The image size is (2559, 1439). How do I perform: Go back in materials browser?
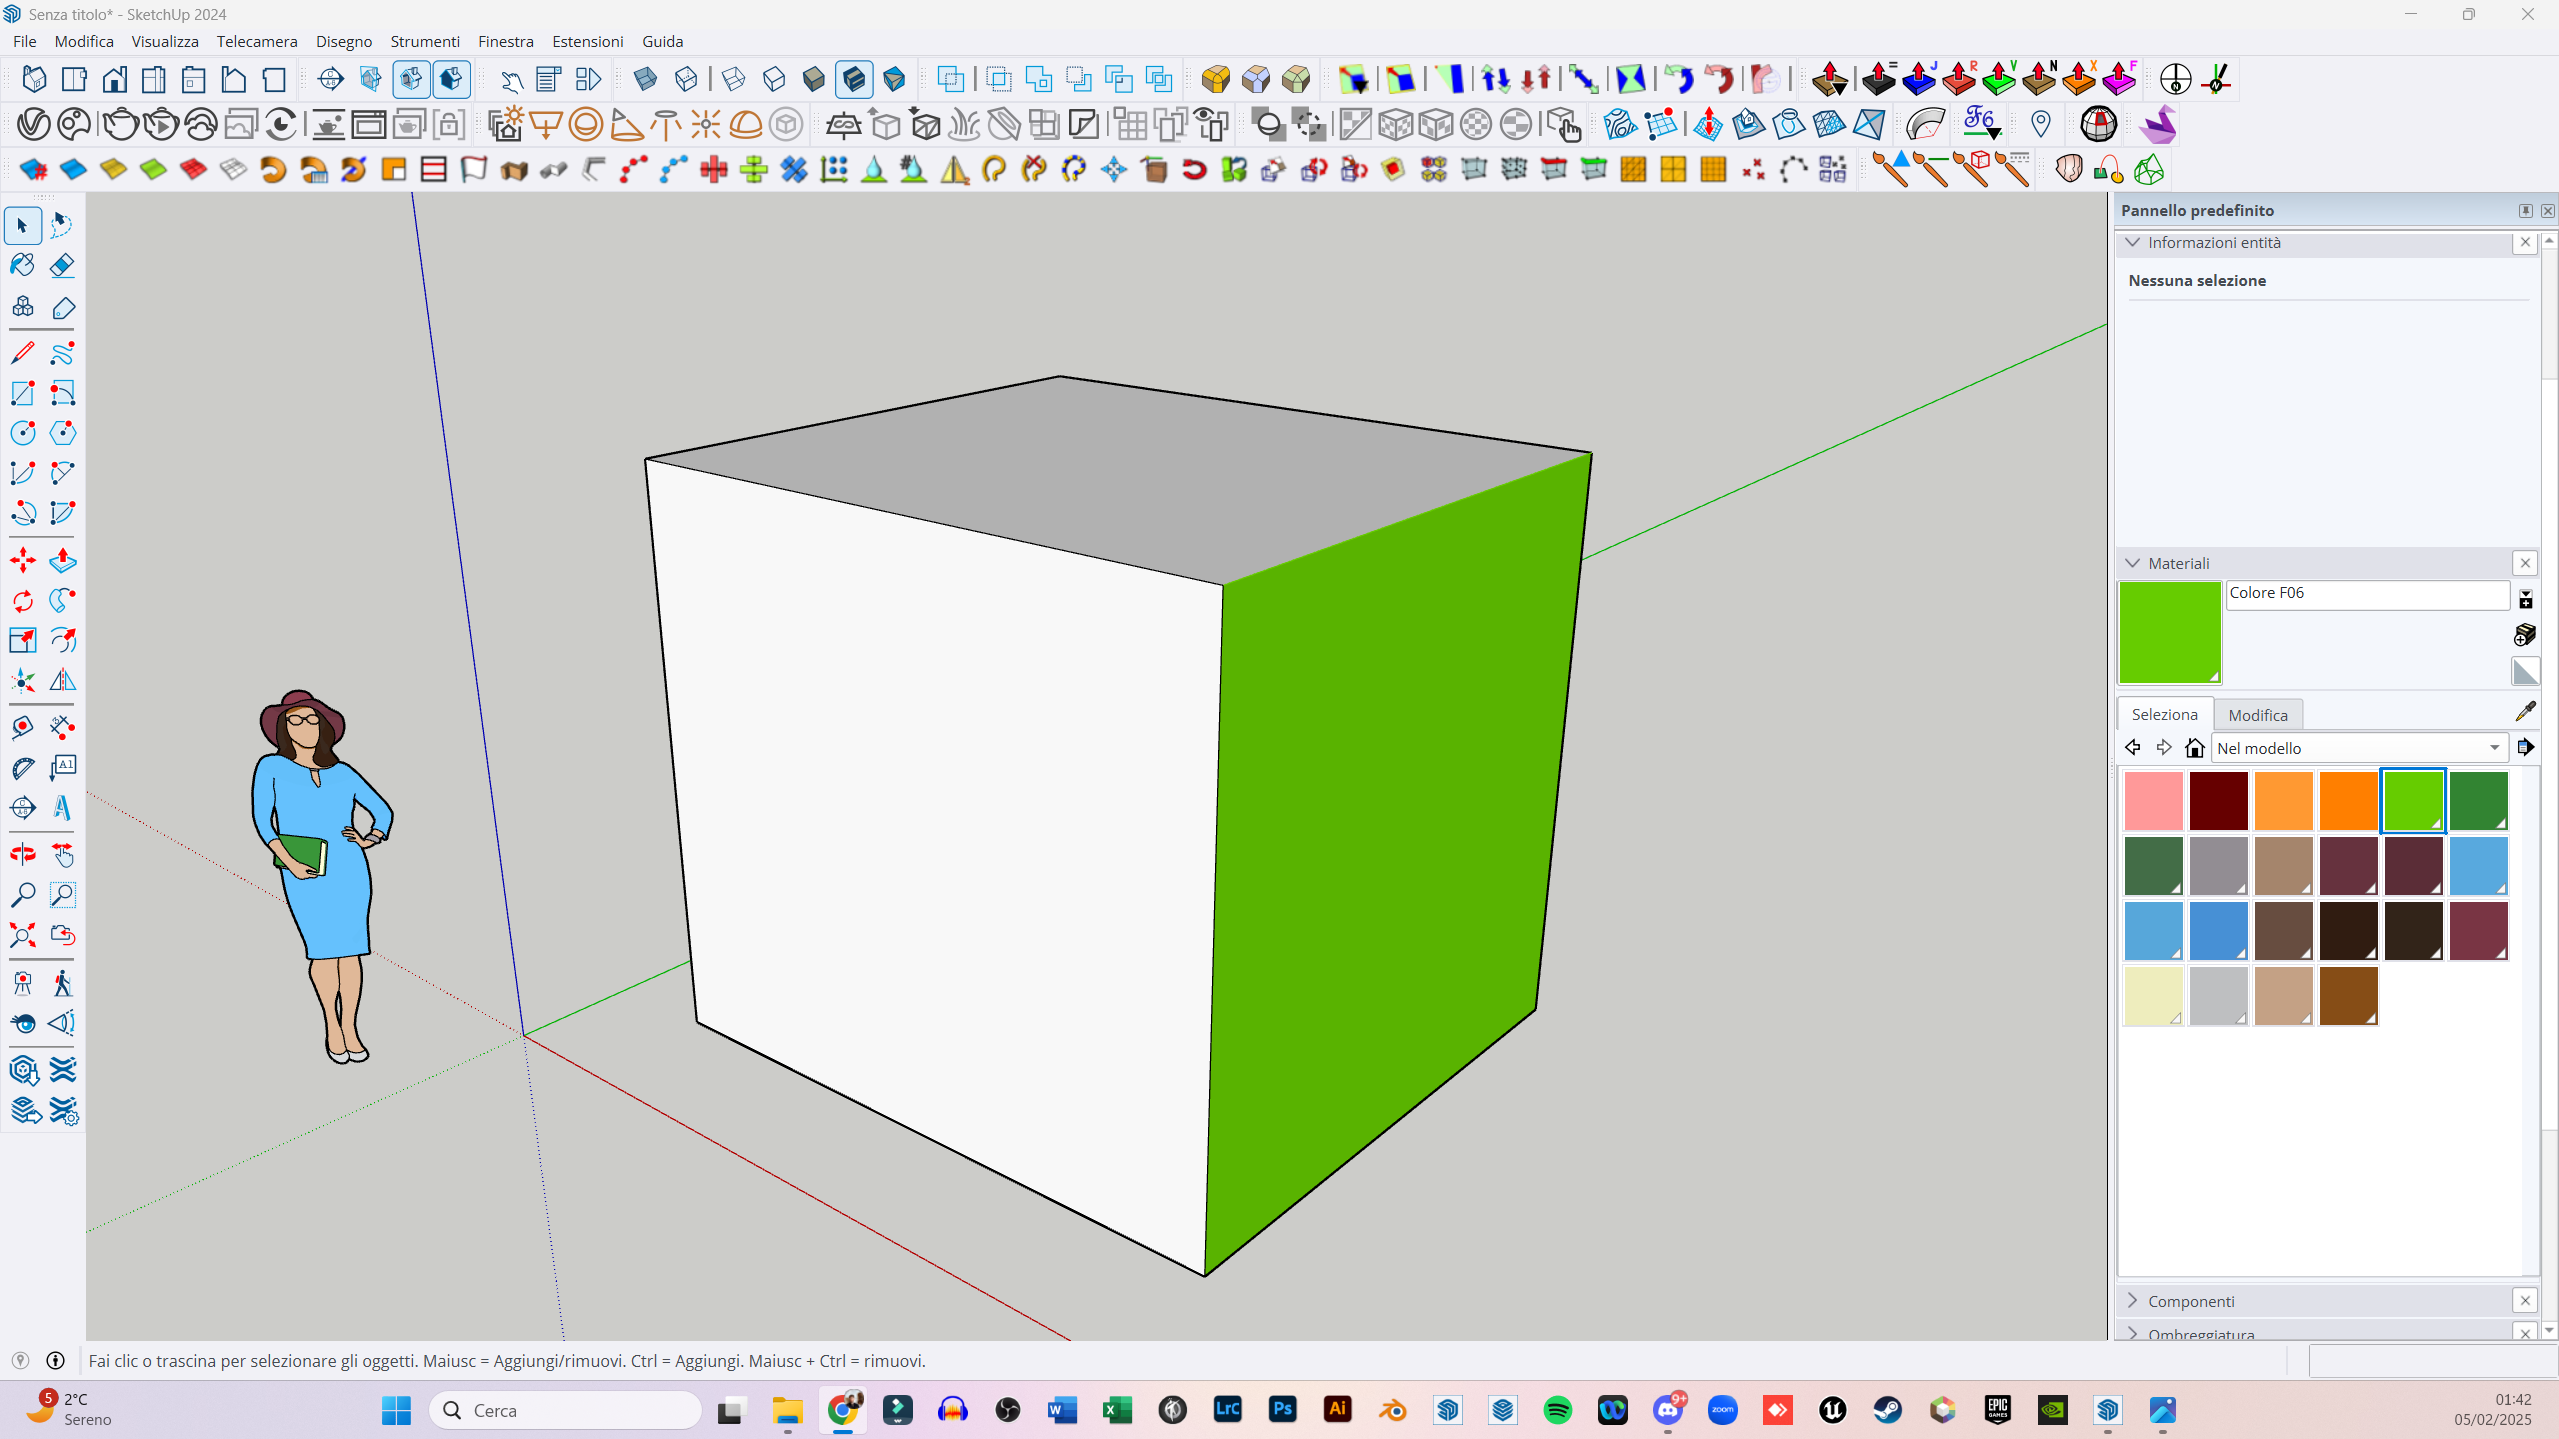2133,748
